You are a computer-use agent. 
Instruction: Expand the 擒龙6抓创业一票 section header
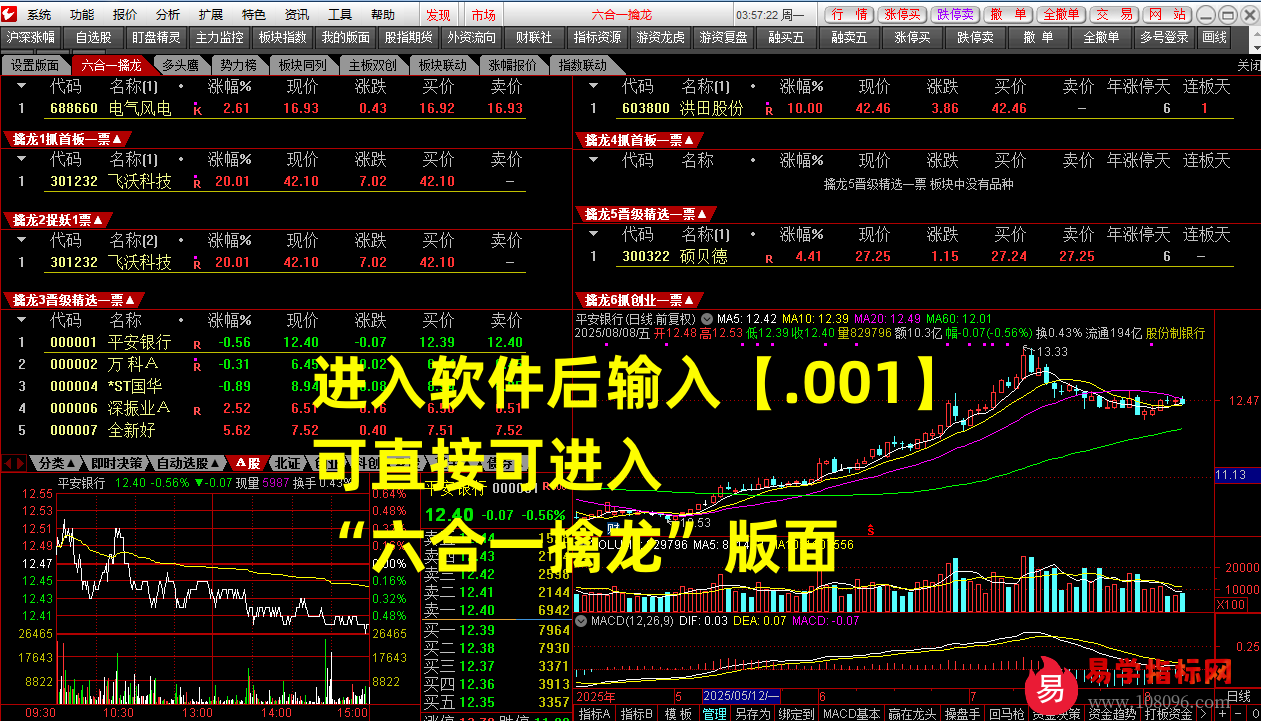pos(646,299)
